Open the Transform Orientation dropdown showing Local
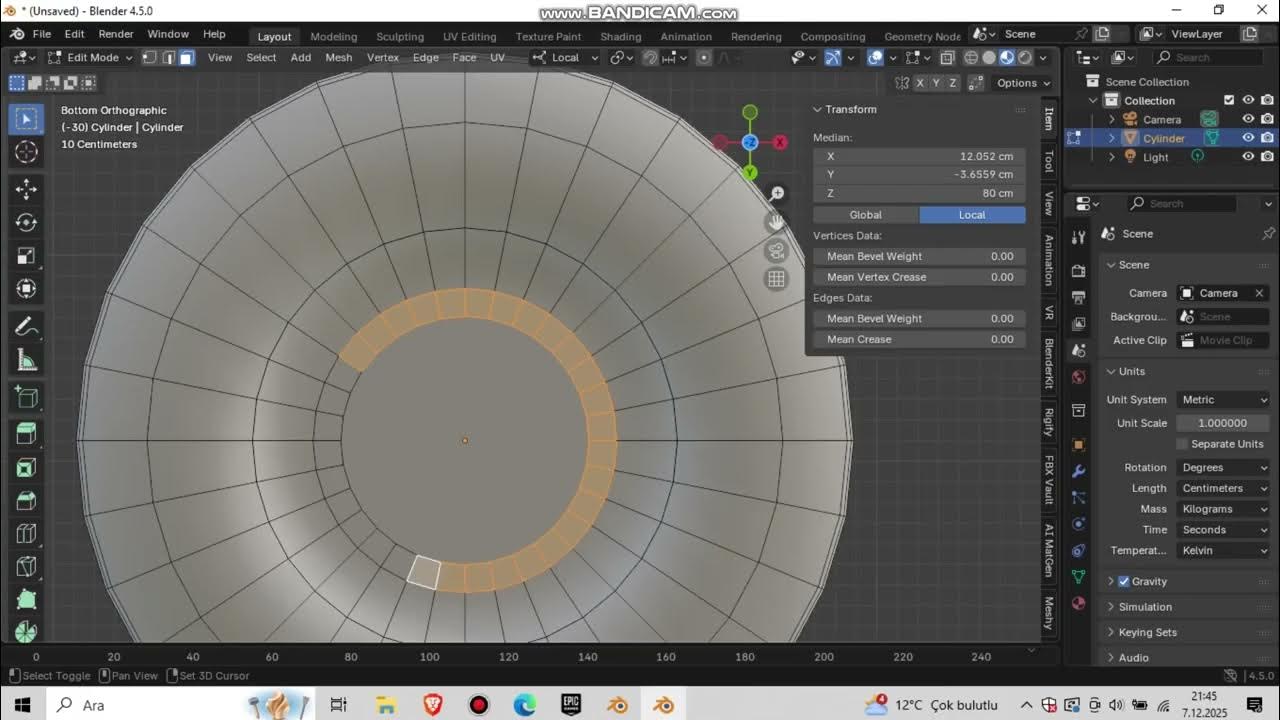The width and height of the screenshot is (1280, 720). [565, 57]
